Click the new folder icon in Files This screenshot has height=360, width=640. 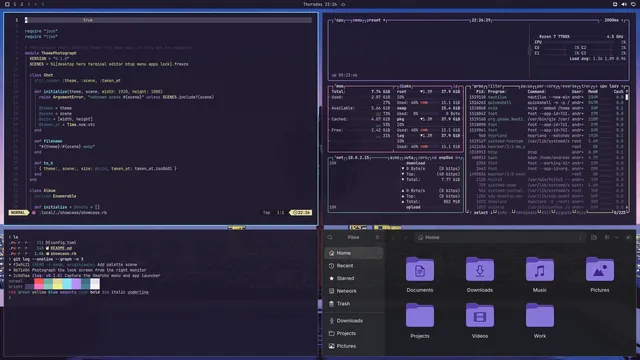tap(594, 238)
